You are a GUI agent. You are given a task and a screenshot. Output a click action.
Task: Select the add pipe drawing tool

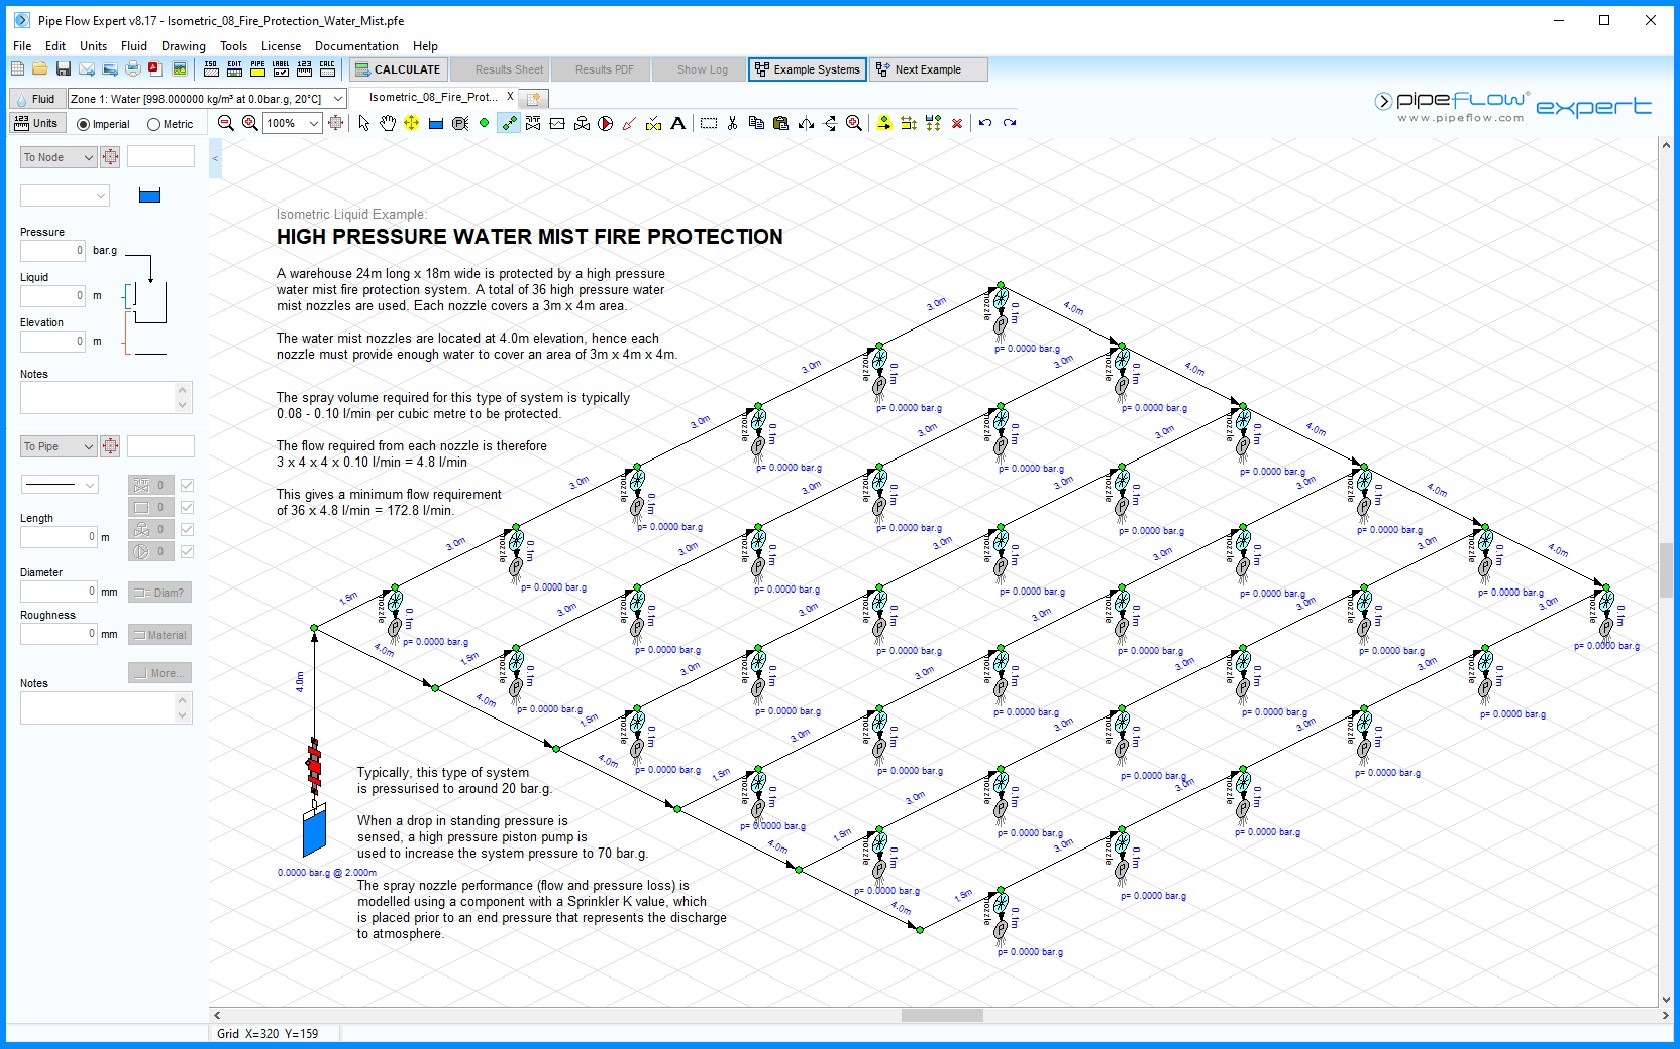point(509,123)
